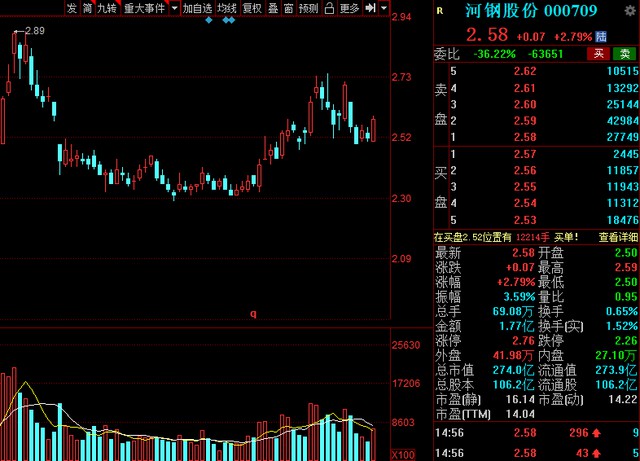
Task: Select 复权 in the chart toolbar
Action: coord(253,8)
